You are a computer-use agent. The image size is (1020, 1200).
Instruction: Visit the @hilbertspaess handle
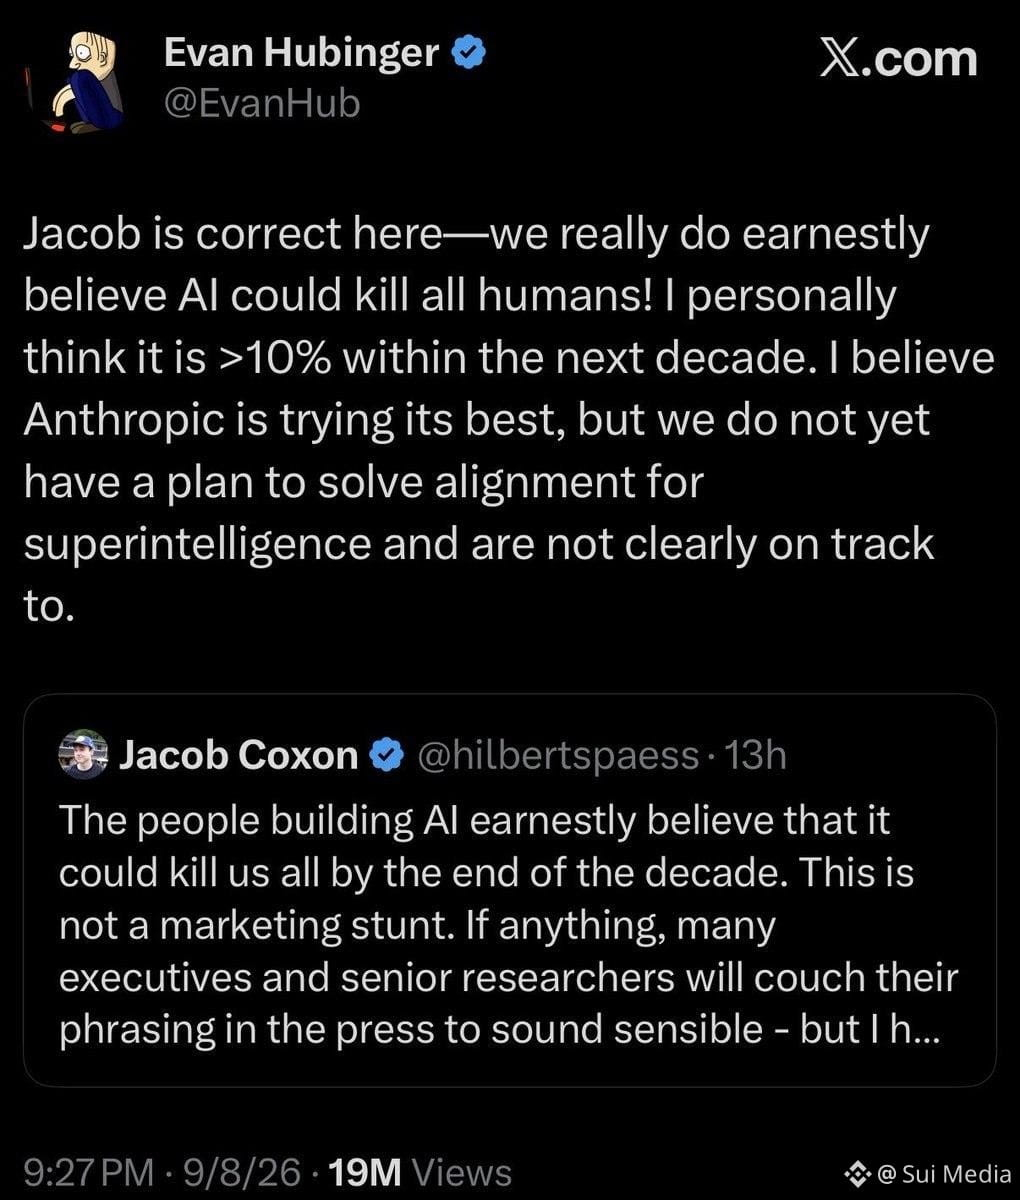[556, 756]
